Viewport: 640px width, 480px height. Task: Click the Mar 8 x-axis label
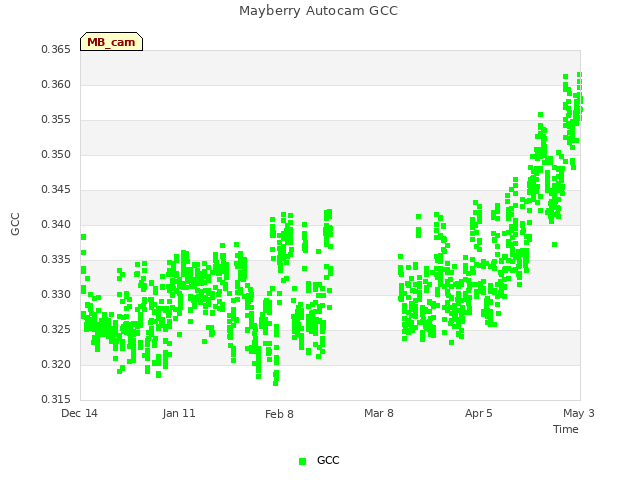379,413
